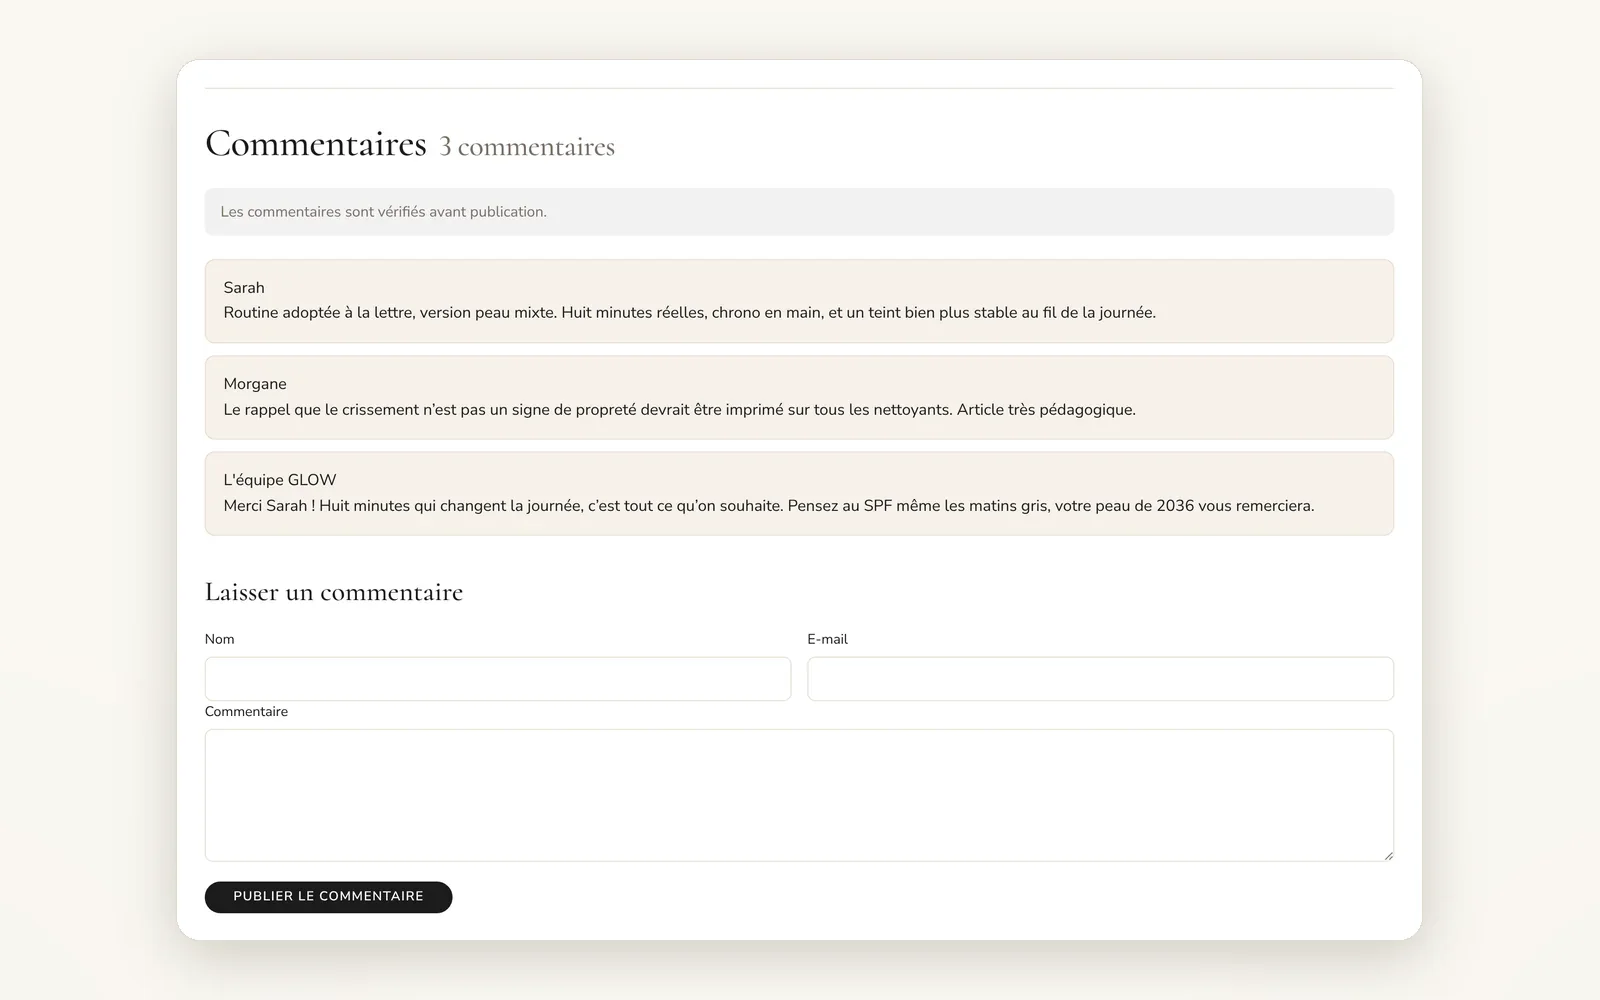Click the textarea resize handle corner
The image size is (1600, 1000).
point(1388,855)
